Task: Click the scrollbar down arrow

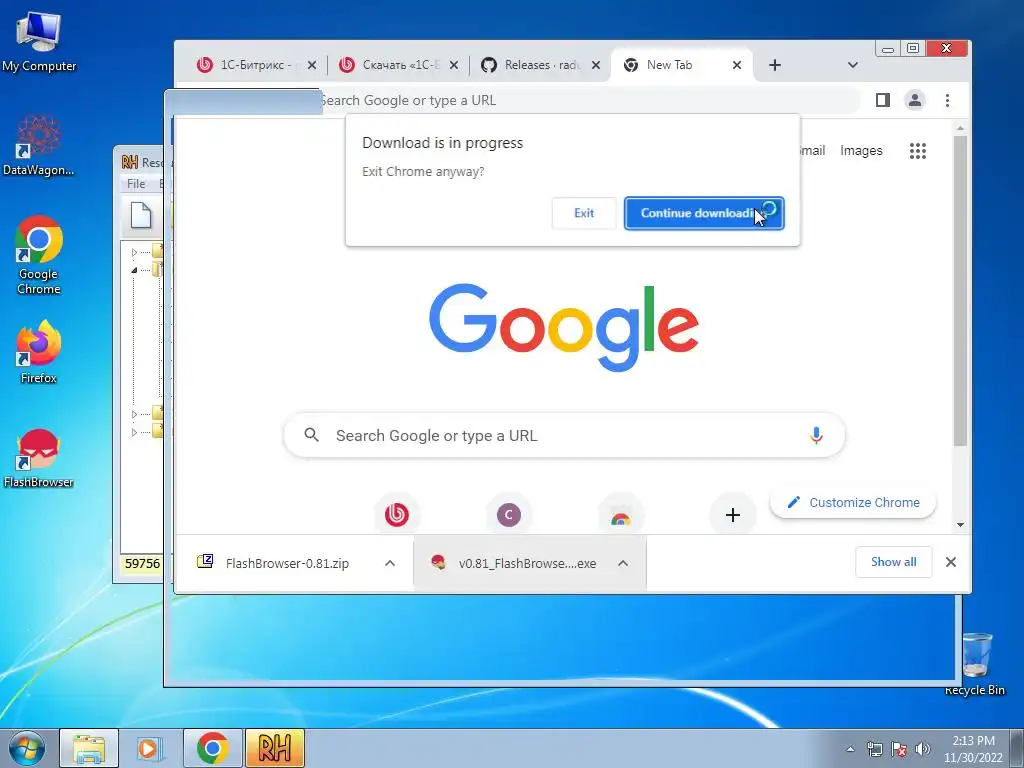Action: [x=960, y=524]
